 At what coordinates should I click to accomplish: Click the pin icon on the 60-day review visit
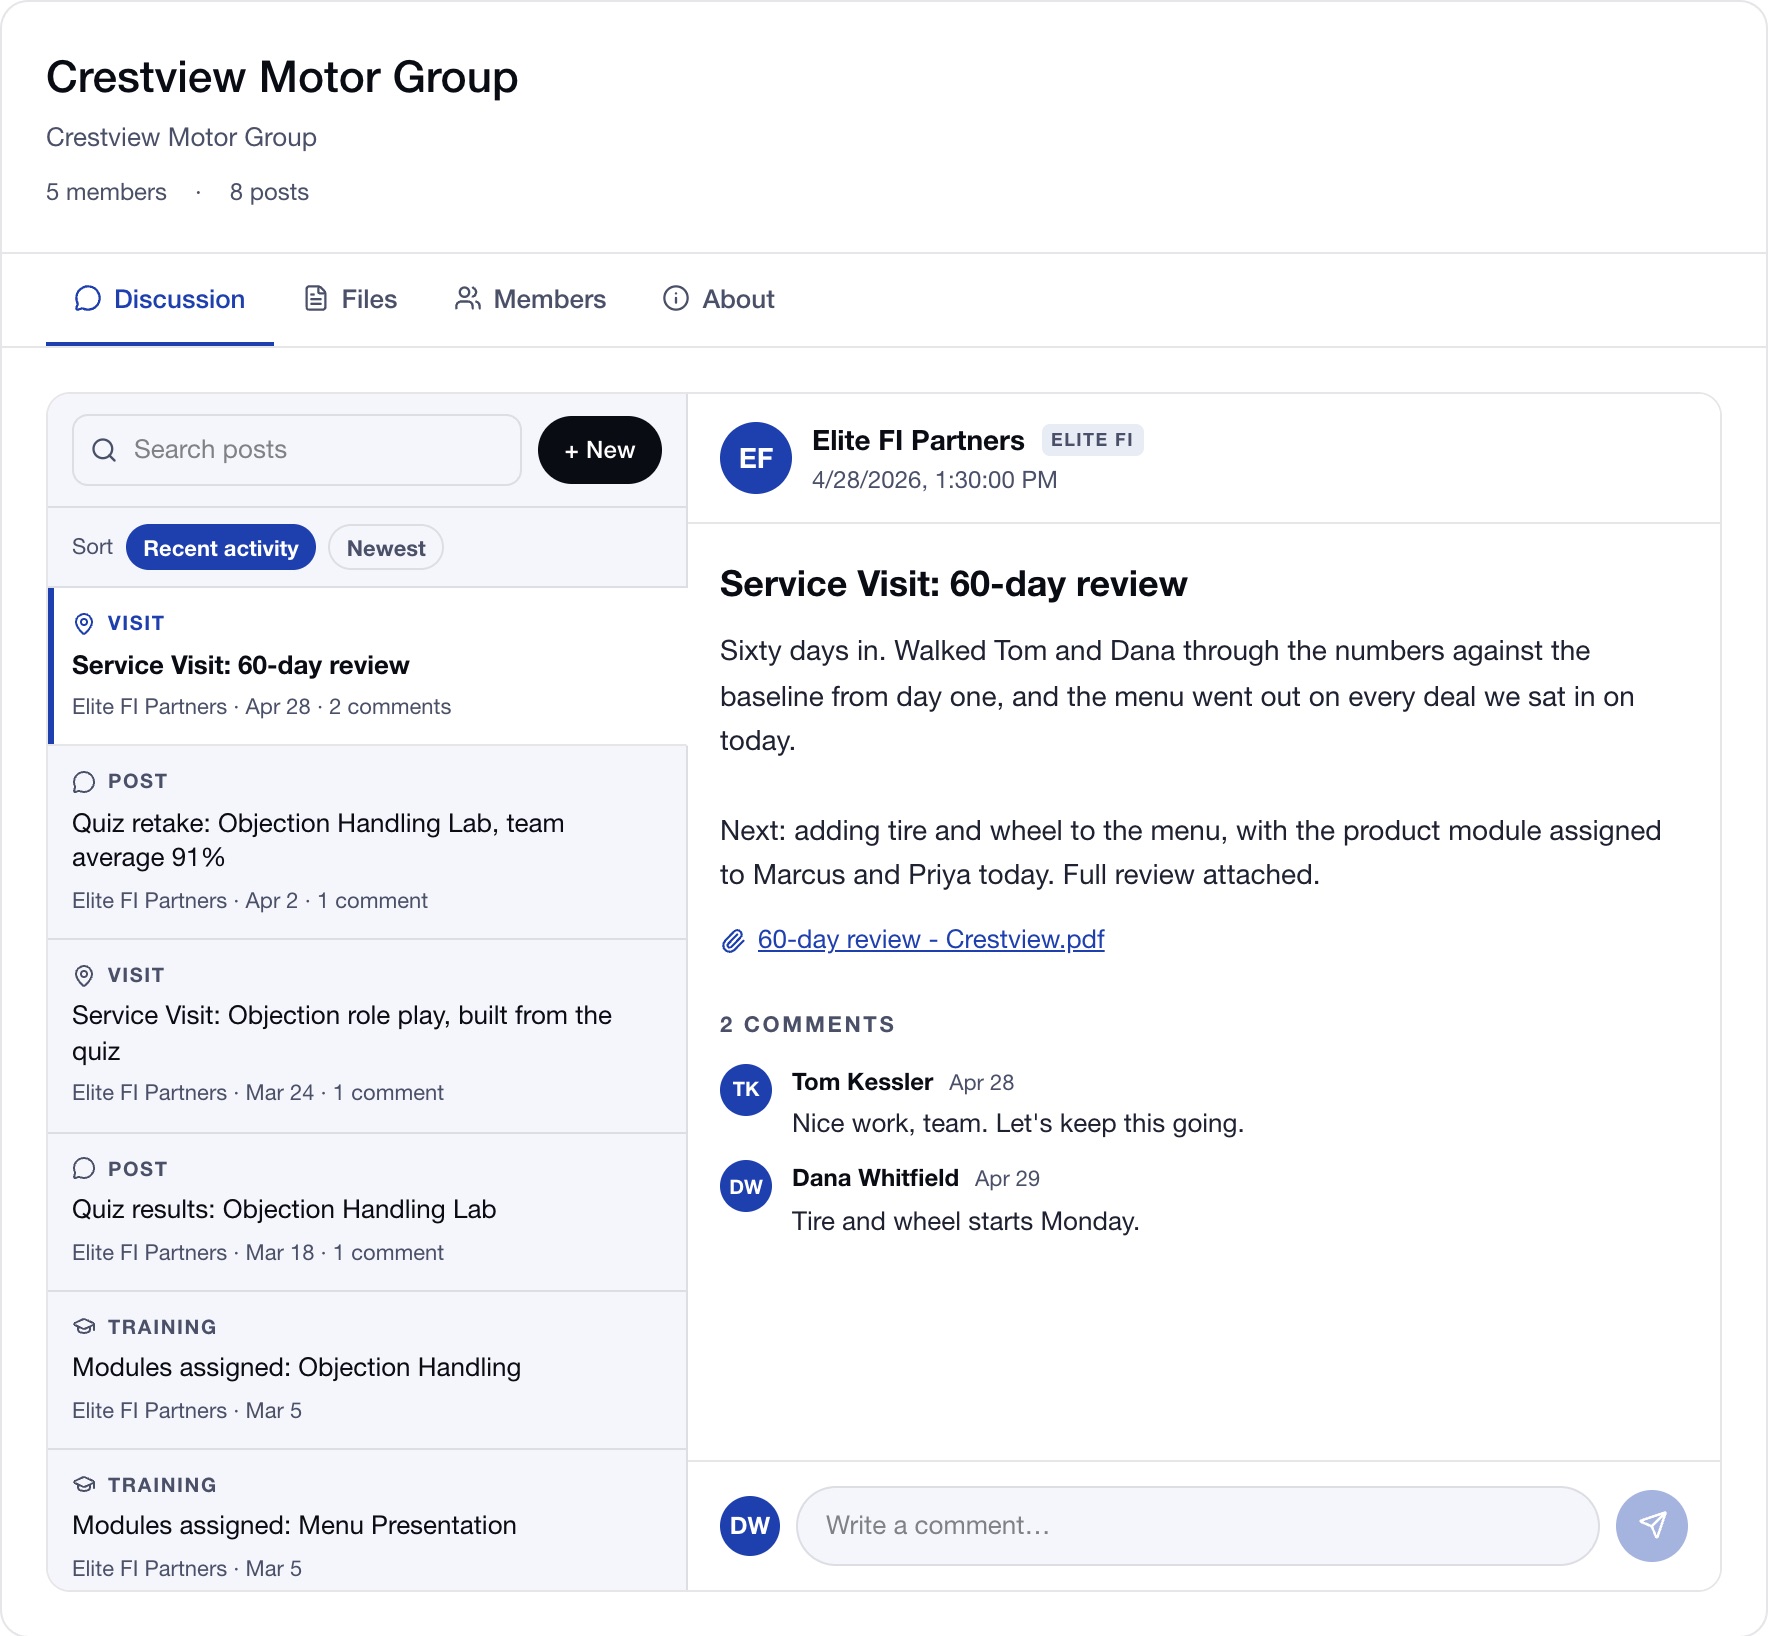[84, 623]
